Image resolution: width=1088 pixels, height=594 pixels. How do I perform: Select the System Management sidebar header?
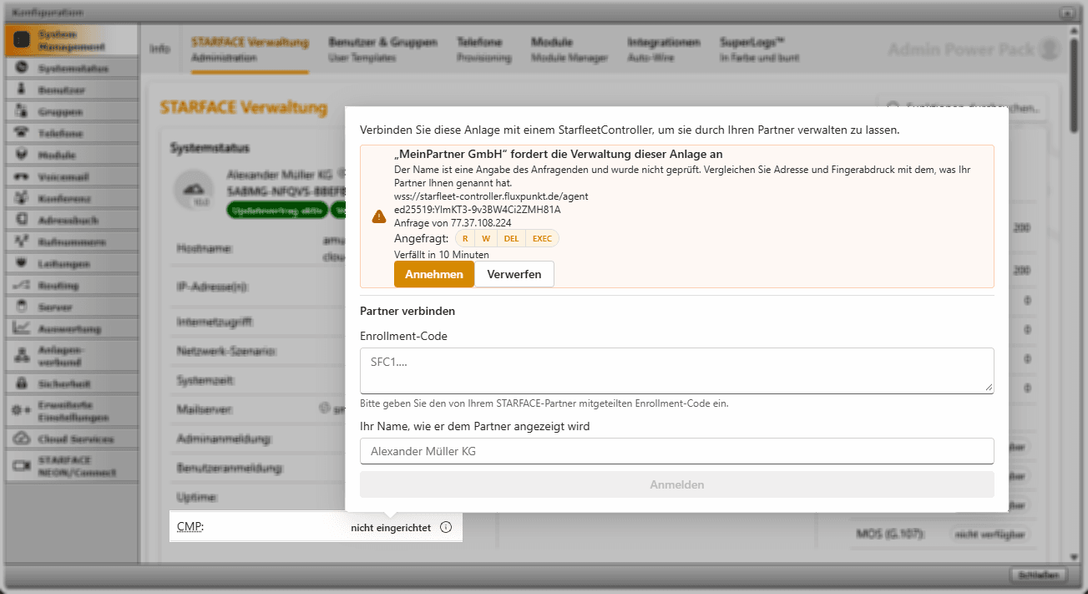[x=71, y=40]
